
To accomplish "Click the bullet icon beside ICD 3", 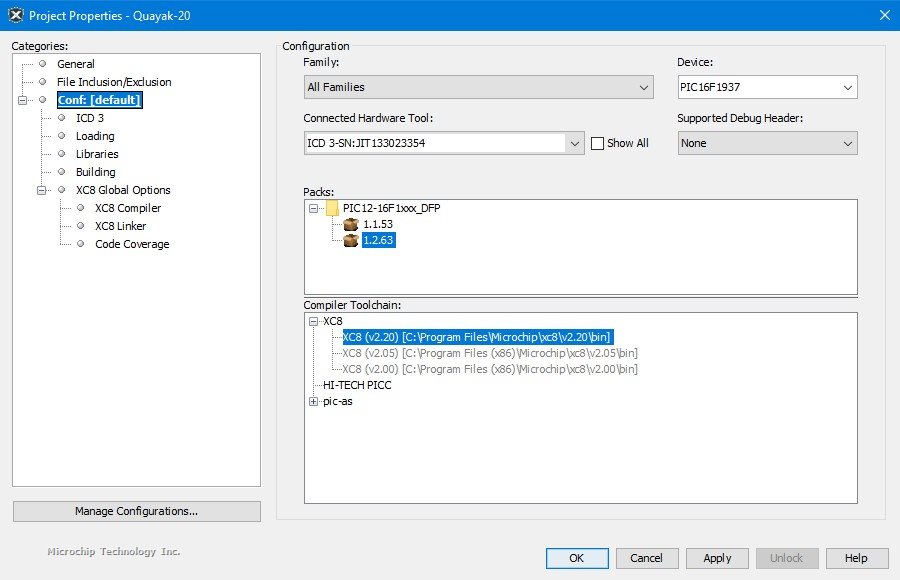I will click(x=61, y=118).
